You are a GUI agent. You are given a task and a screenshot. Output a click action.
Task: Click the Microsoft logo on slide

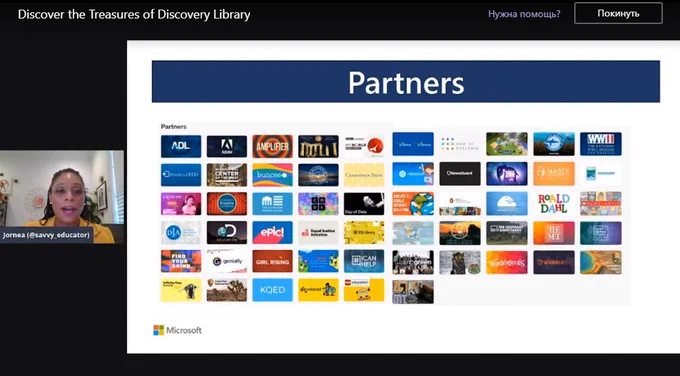(177, 330)
